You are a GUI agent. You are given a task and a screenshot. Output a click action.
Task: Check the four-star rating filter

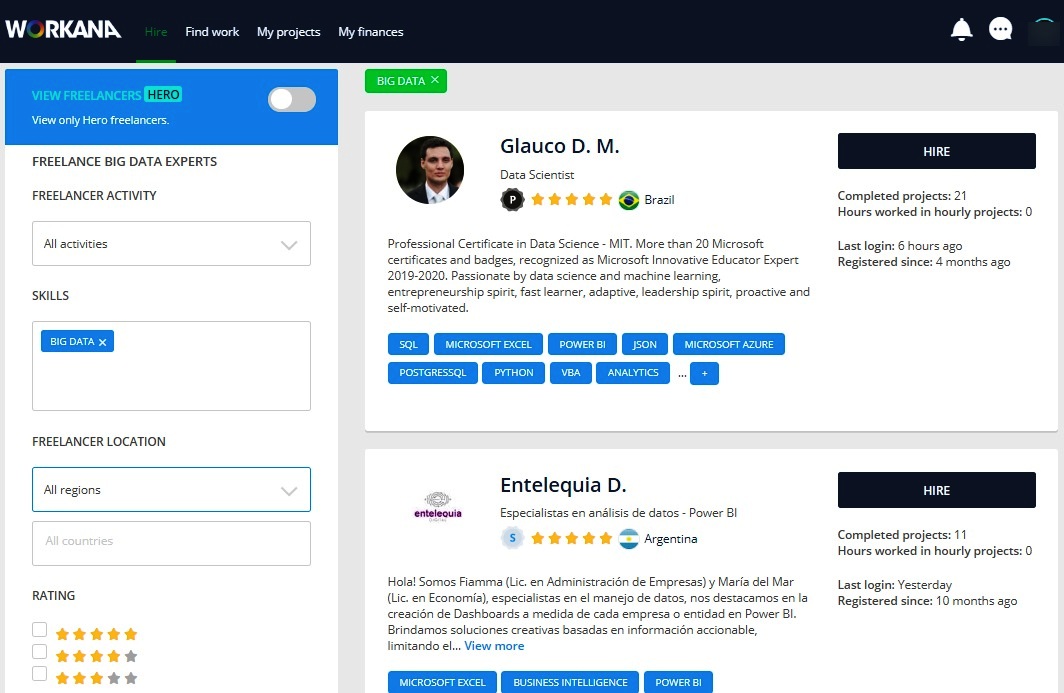40,652
